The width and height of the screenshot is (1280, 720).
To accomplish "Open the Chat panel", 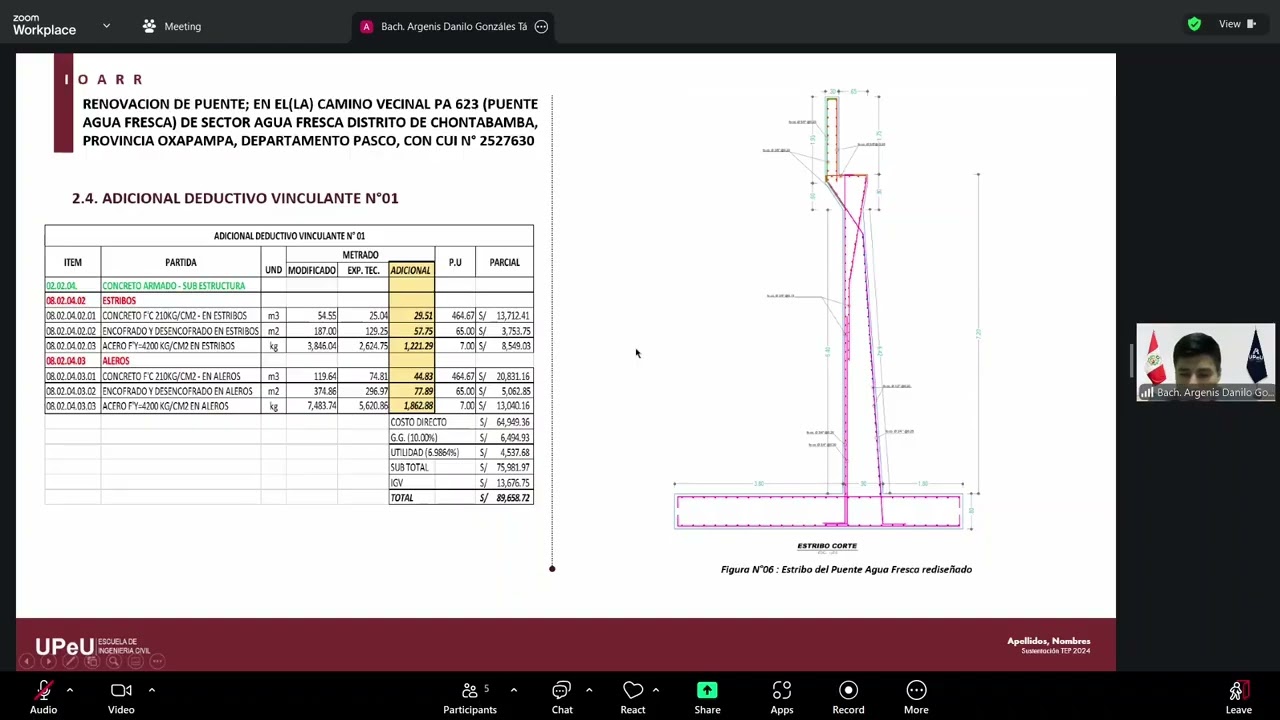I will (x=562, y=697).
